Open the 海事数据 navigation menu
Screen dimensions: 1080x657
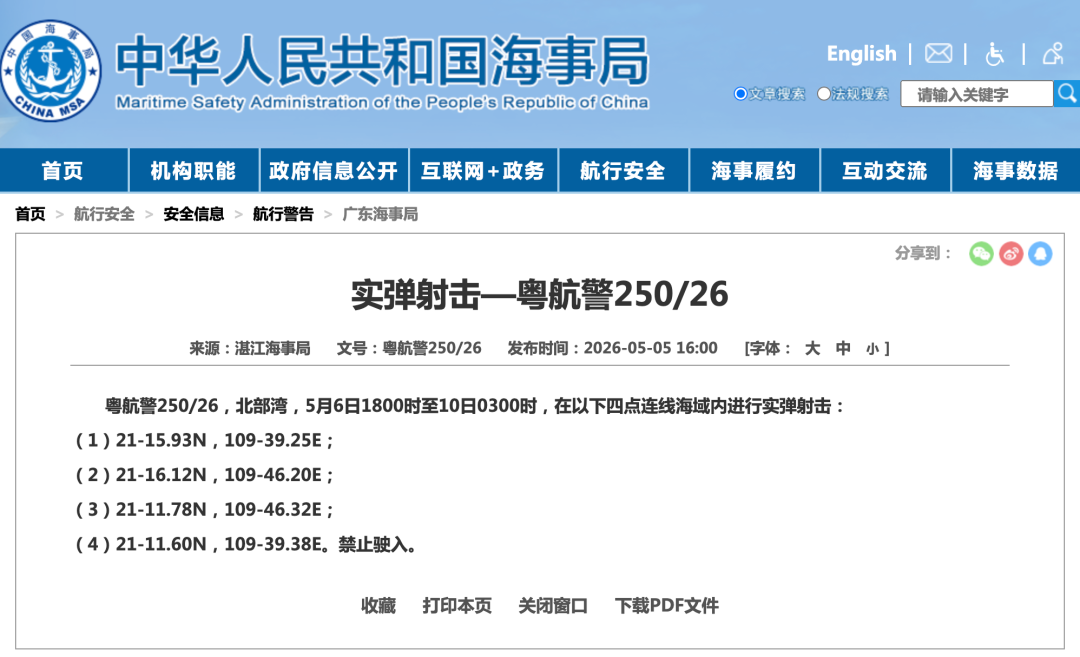coord(1016,170)
